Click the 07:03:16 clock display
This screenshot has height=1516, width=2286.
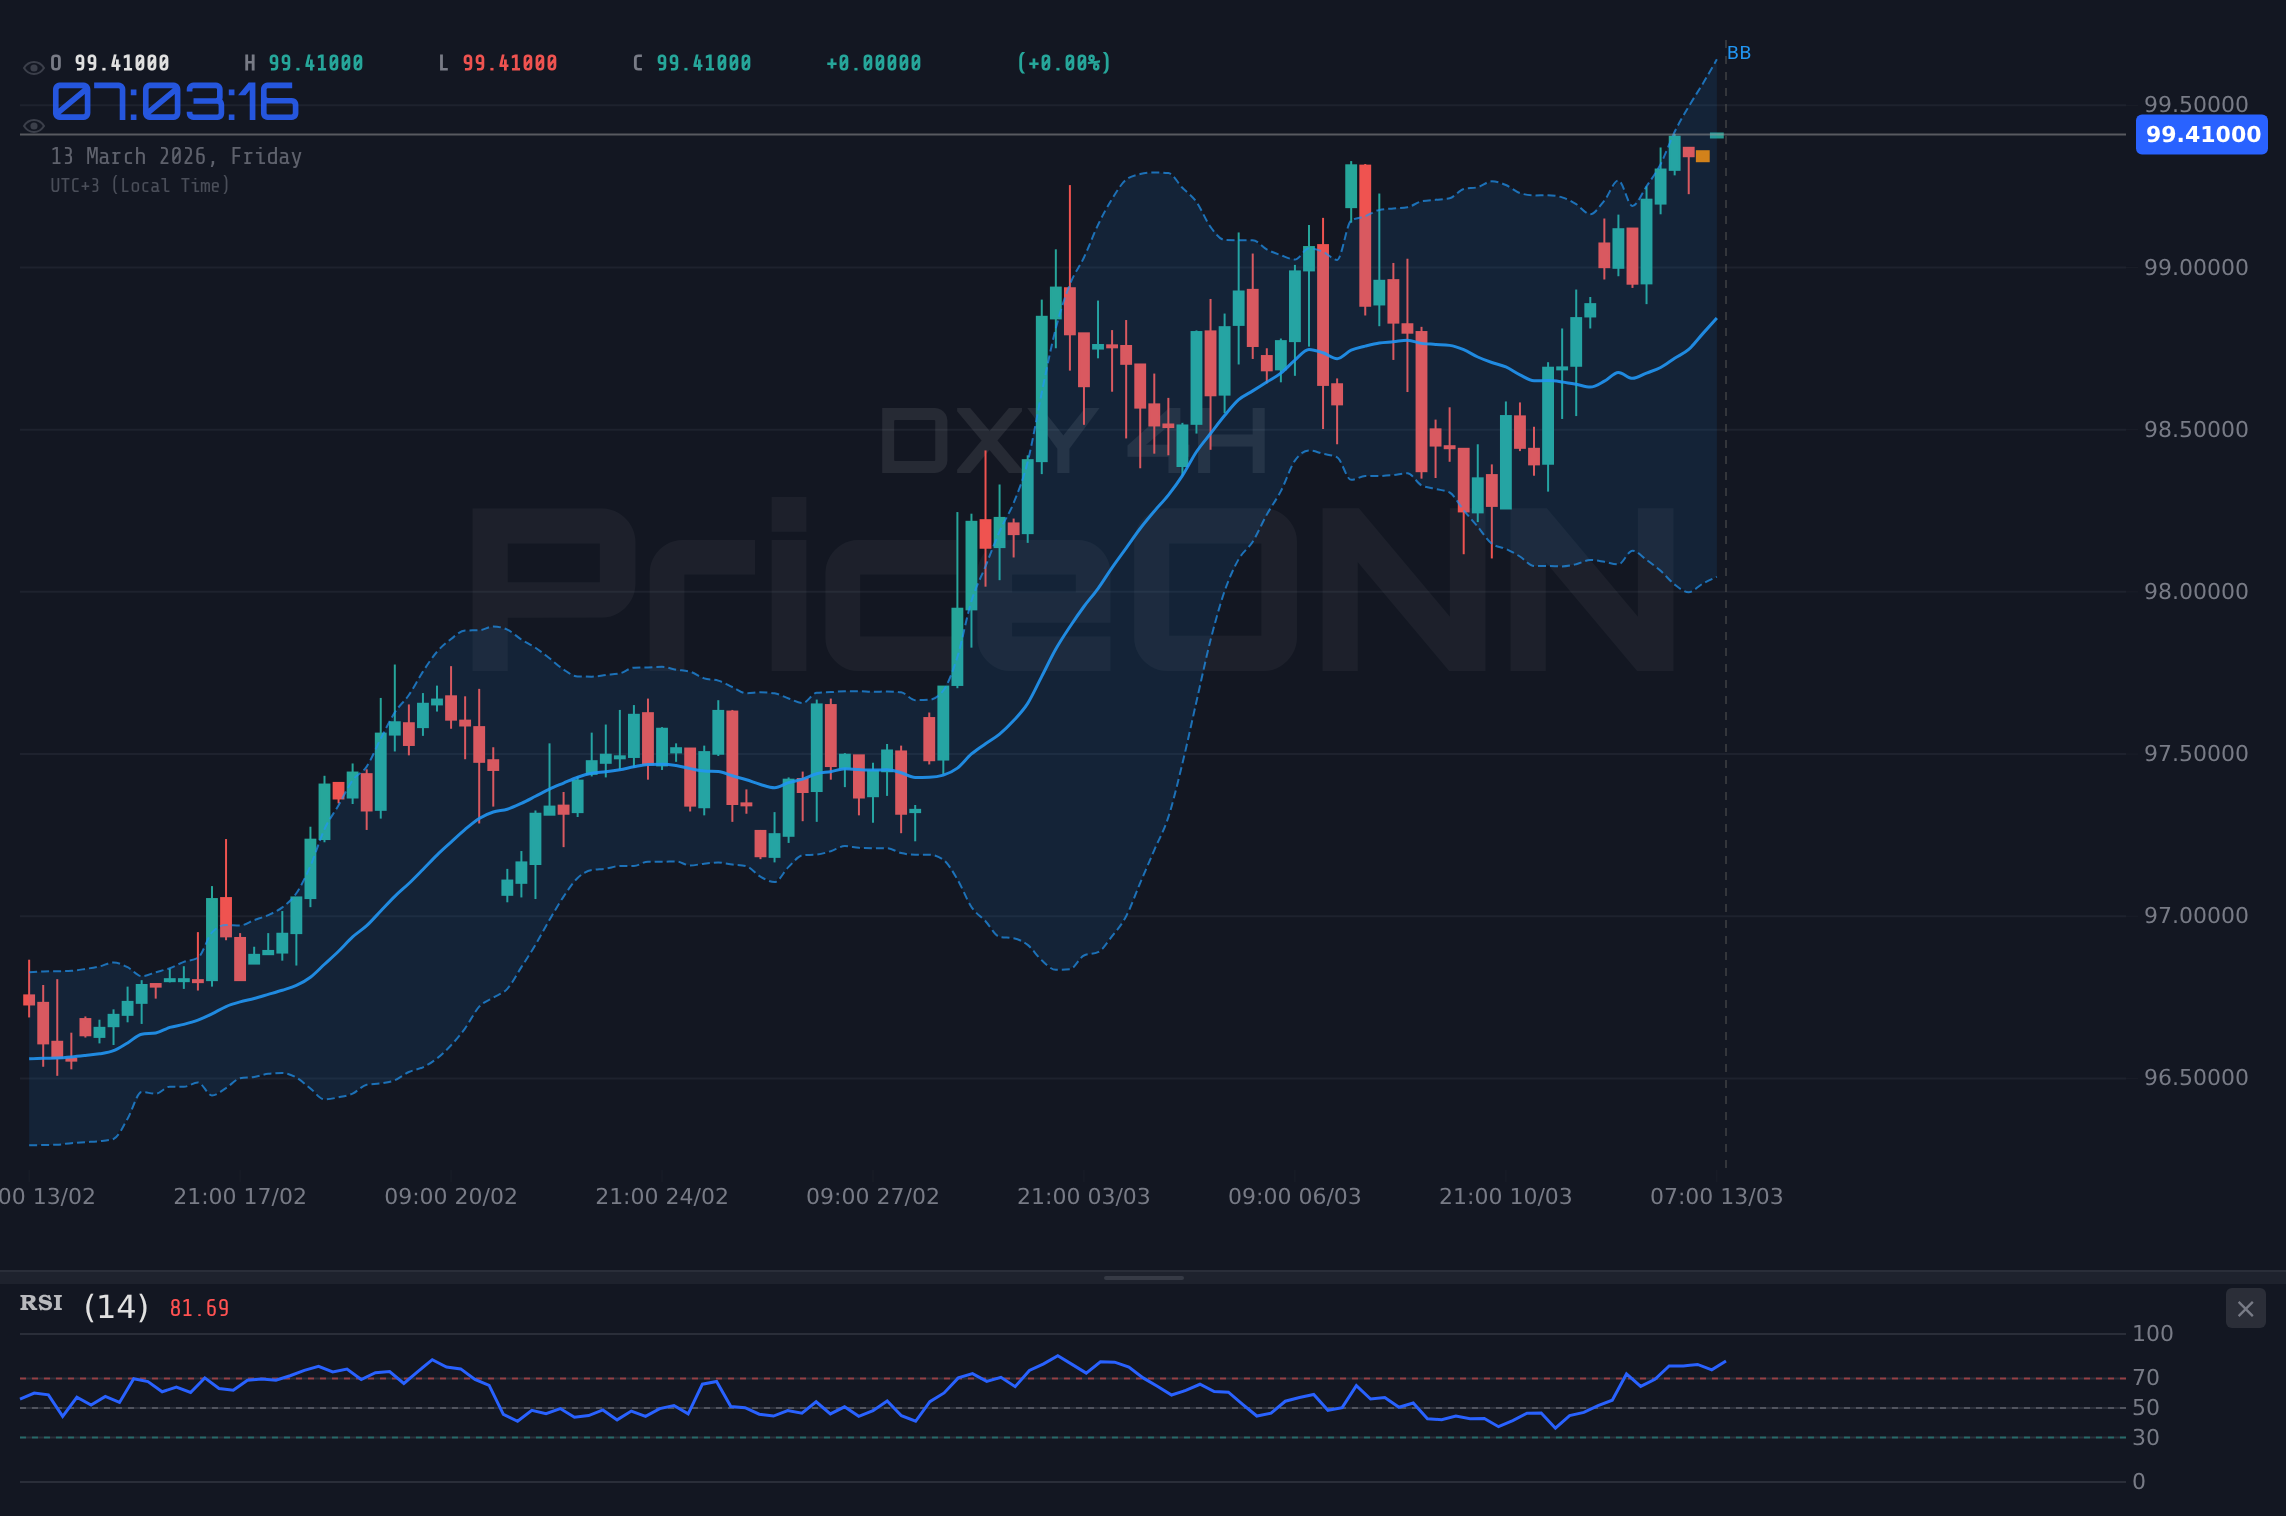tap(175, 102)
